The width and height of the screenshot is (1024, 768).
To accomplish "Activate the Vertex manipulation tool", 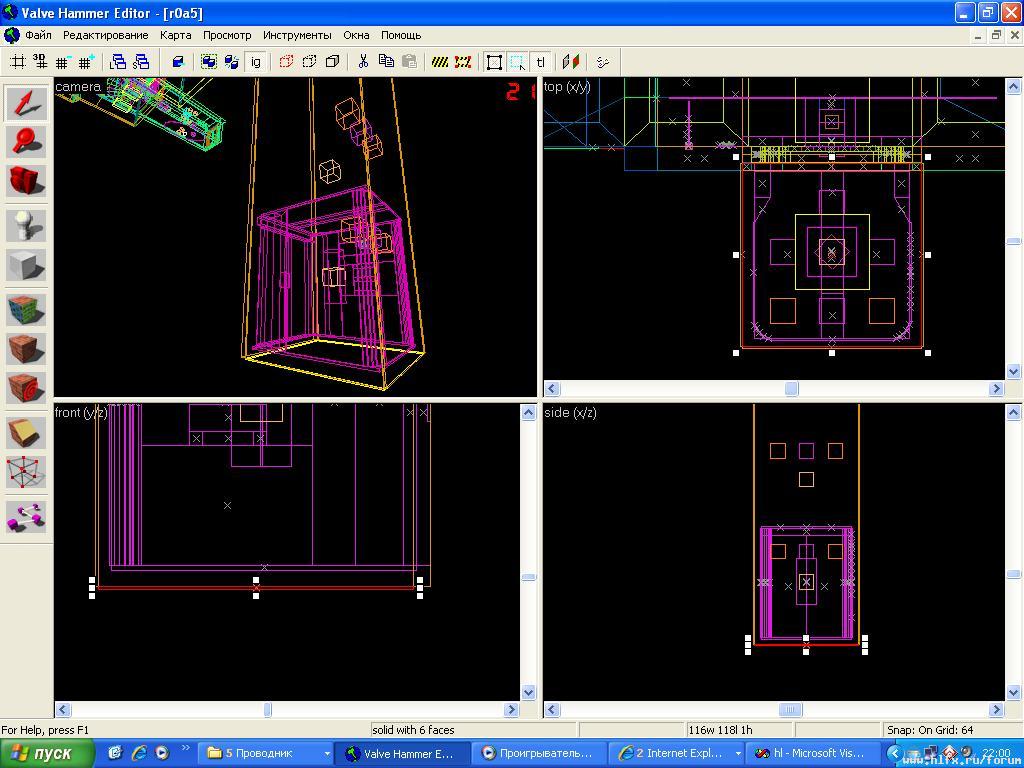I will 26,473.
